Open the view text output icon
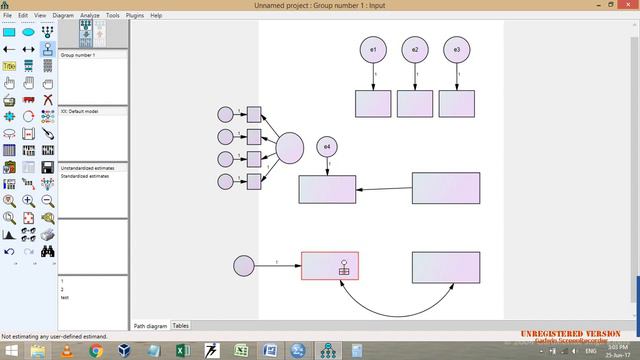 [x=28, y=167]
